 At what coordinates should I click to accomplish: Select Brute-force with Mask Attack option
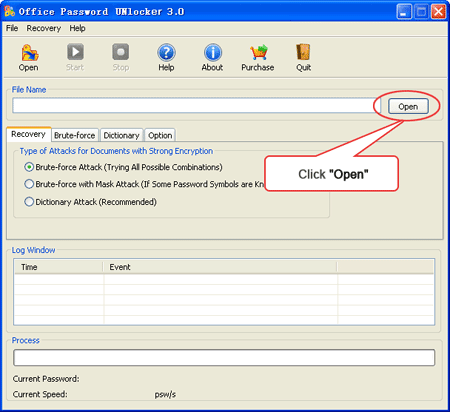tap(29, 184)
